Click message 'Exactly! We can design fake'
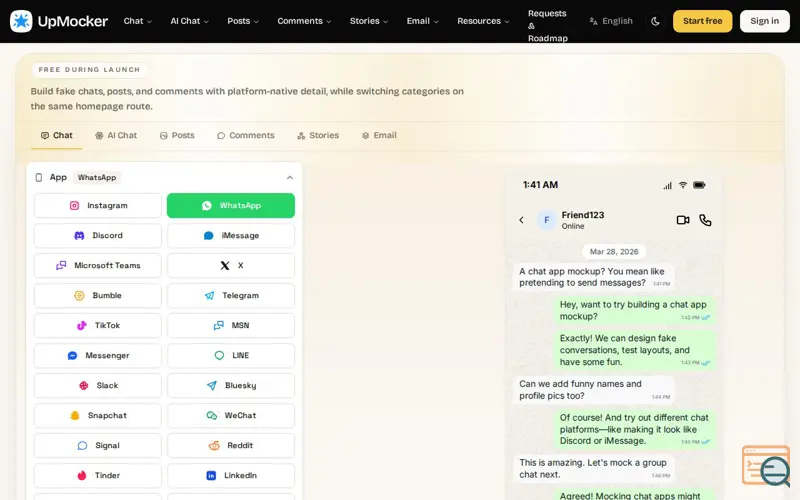 pyautogui.click(x=635, y=350)
